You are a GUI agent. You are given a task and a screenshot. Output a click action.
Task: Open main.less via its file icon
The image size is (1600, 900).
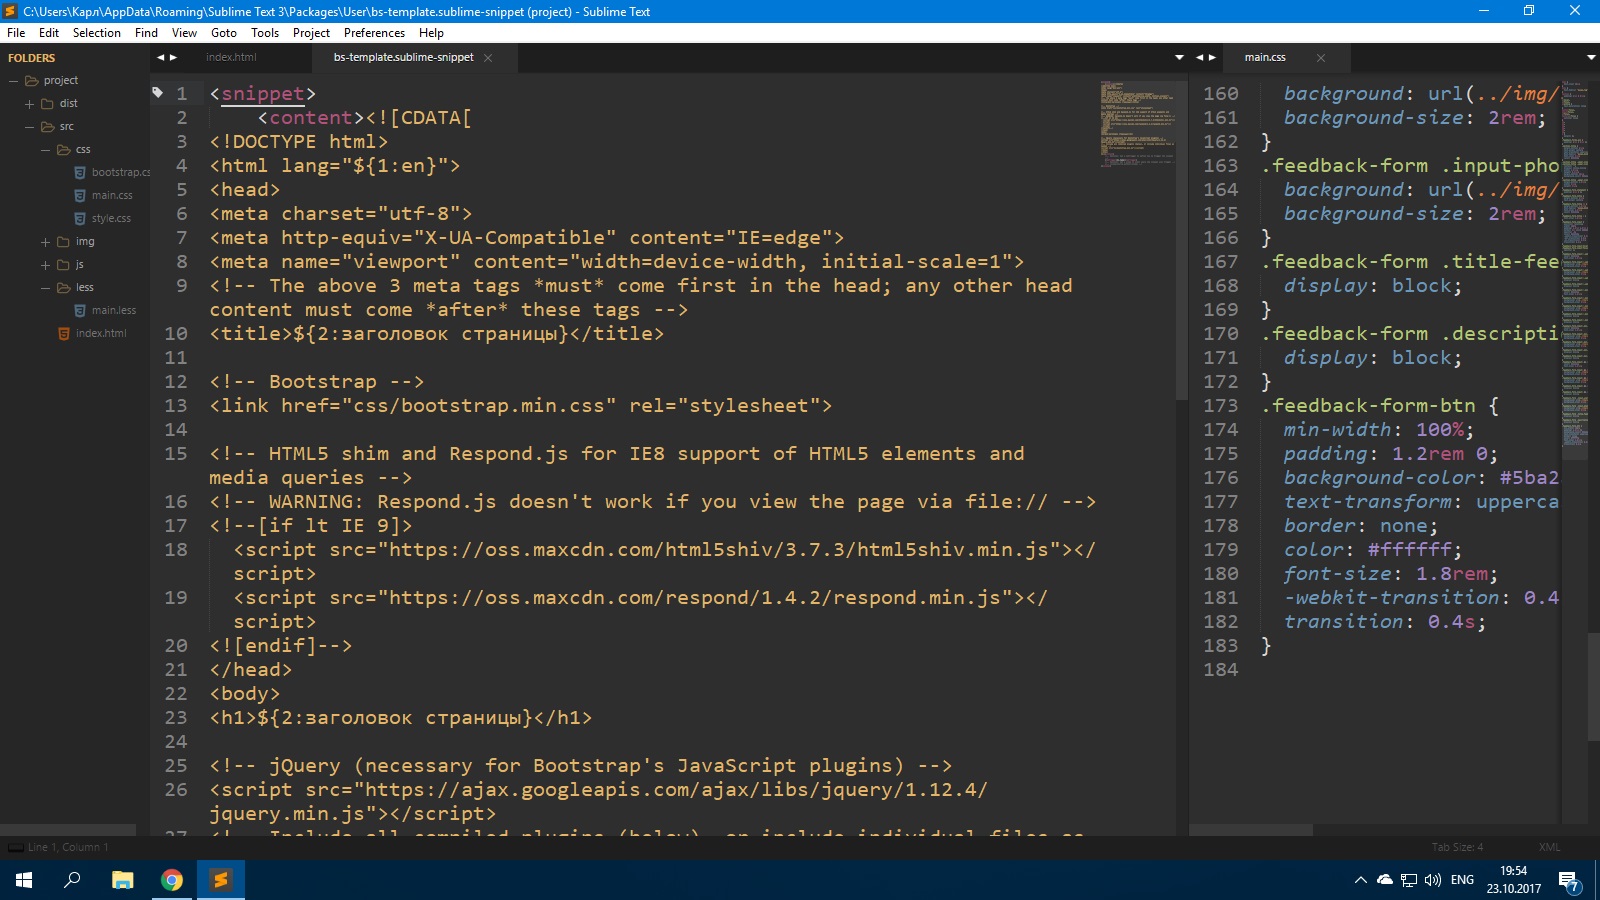80,311
